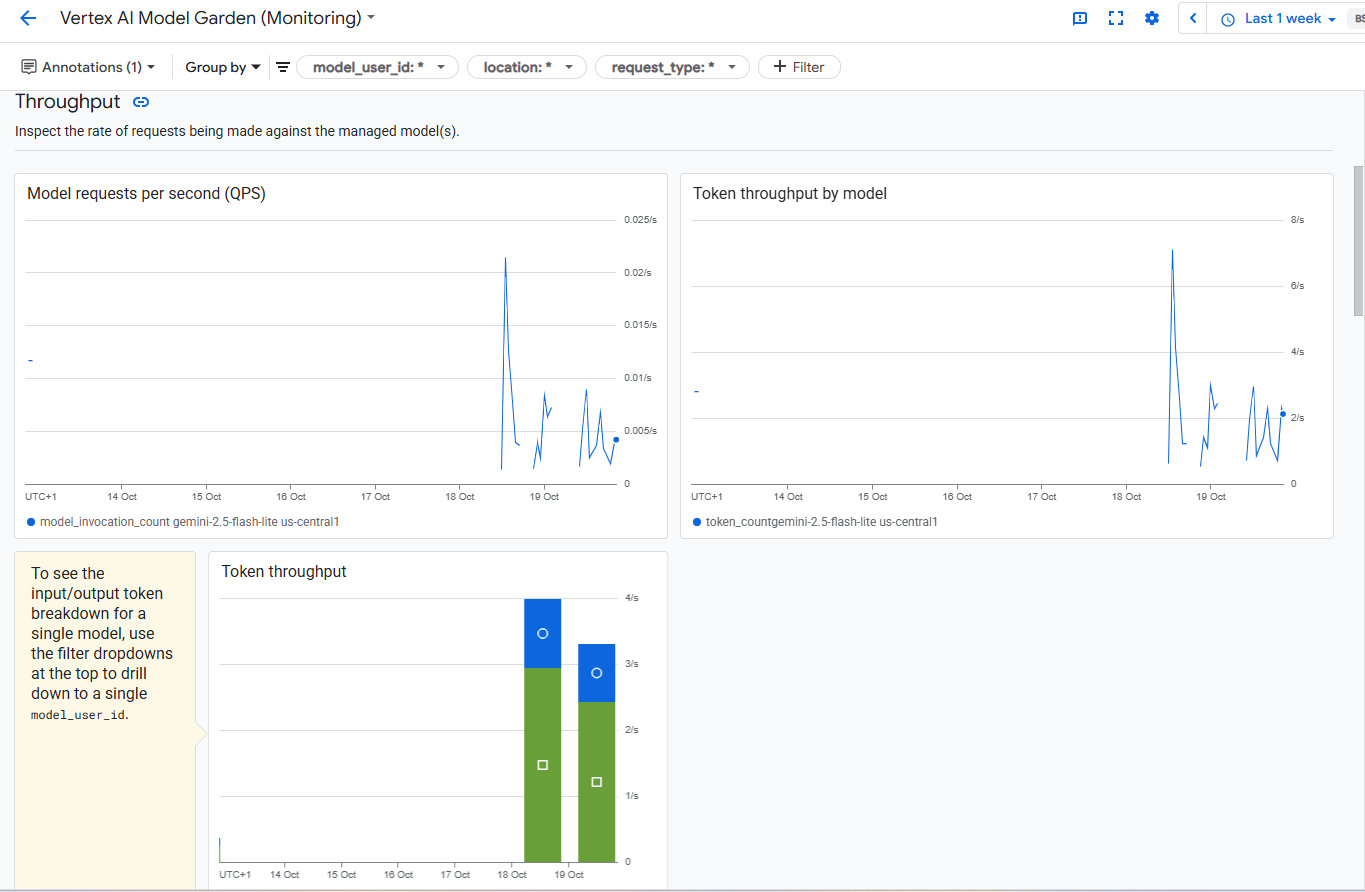This screenshot has width=1365, height=892.
Task: Open the request_type filter dropdown
Action: [672, 67]
